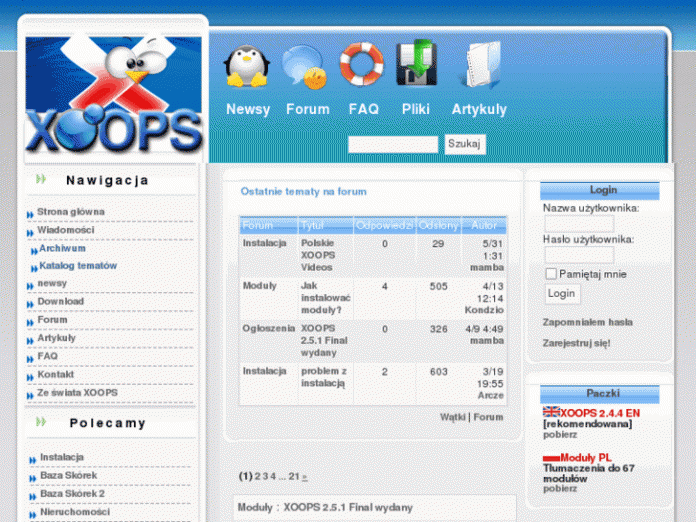
Task: Click the Artykuly folder icon
Action: 479,66
